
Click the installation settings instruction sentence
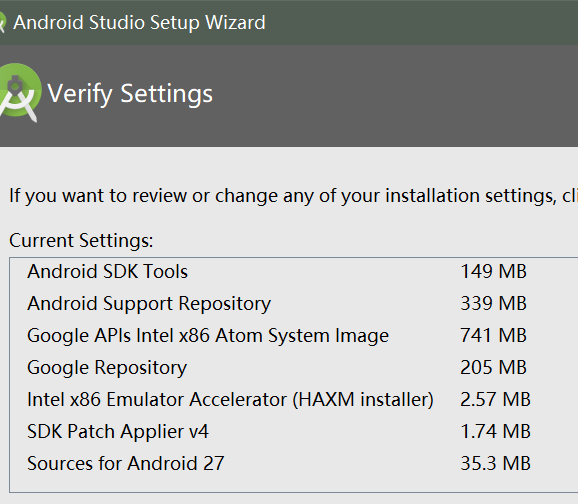293,196
